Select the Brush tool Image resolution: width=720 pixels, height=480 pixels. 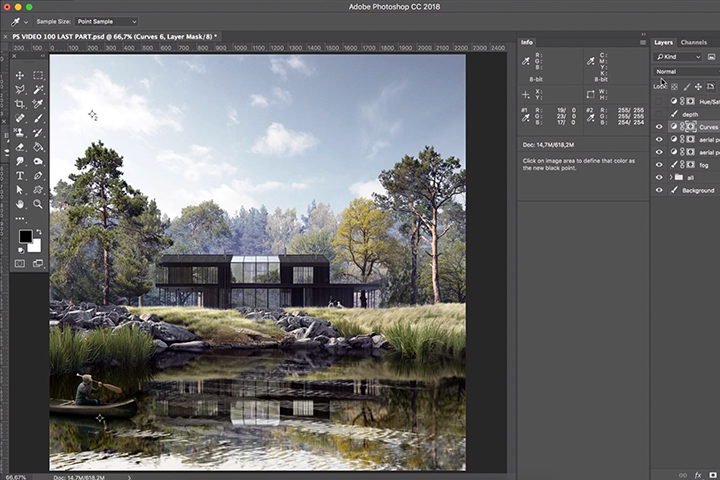pyautogui.click(x=38, y=118)
